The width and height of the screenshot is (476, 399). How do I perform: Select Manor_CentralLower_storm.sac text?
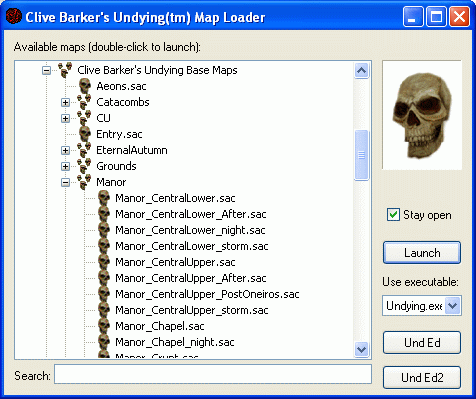click(x=192, y=246)
